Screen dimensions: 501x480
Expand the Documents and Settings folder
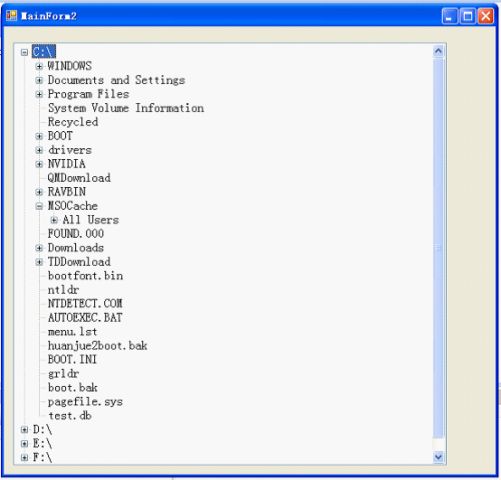click(x=39, y=80)
